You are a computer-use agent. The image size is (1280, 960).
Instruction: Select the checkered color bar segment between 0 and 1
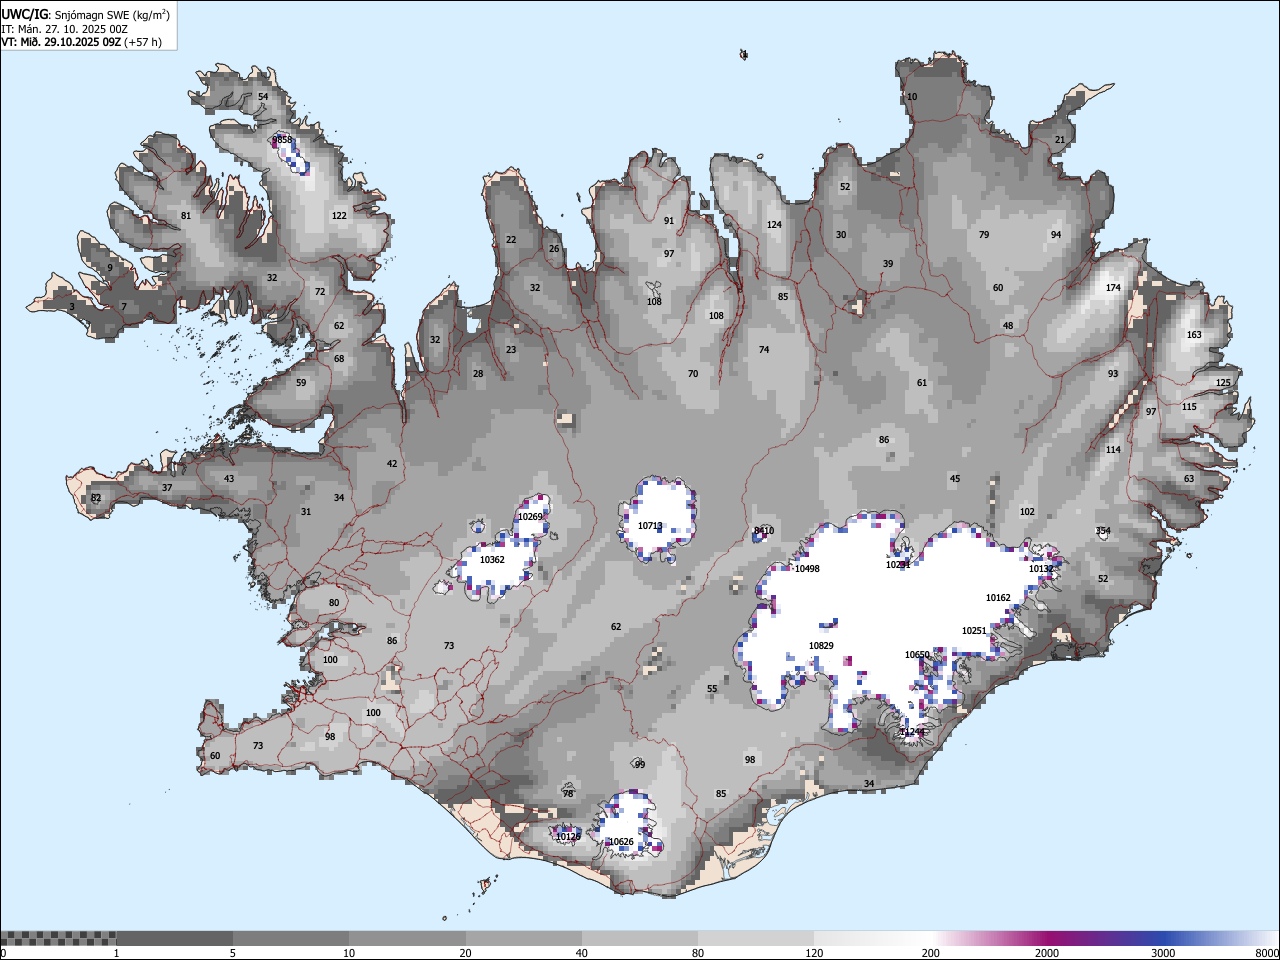(x=58, y=938)
